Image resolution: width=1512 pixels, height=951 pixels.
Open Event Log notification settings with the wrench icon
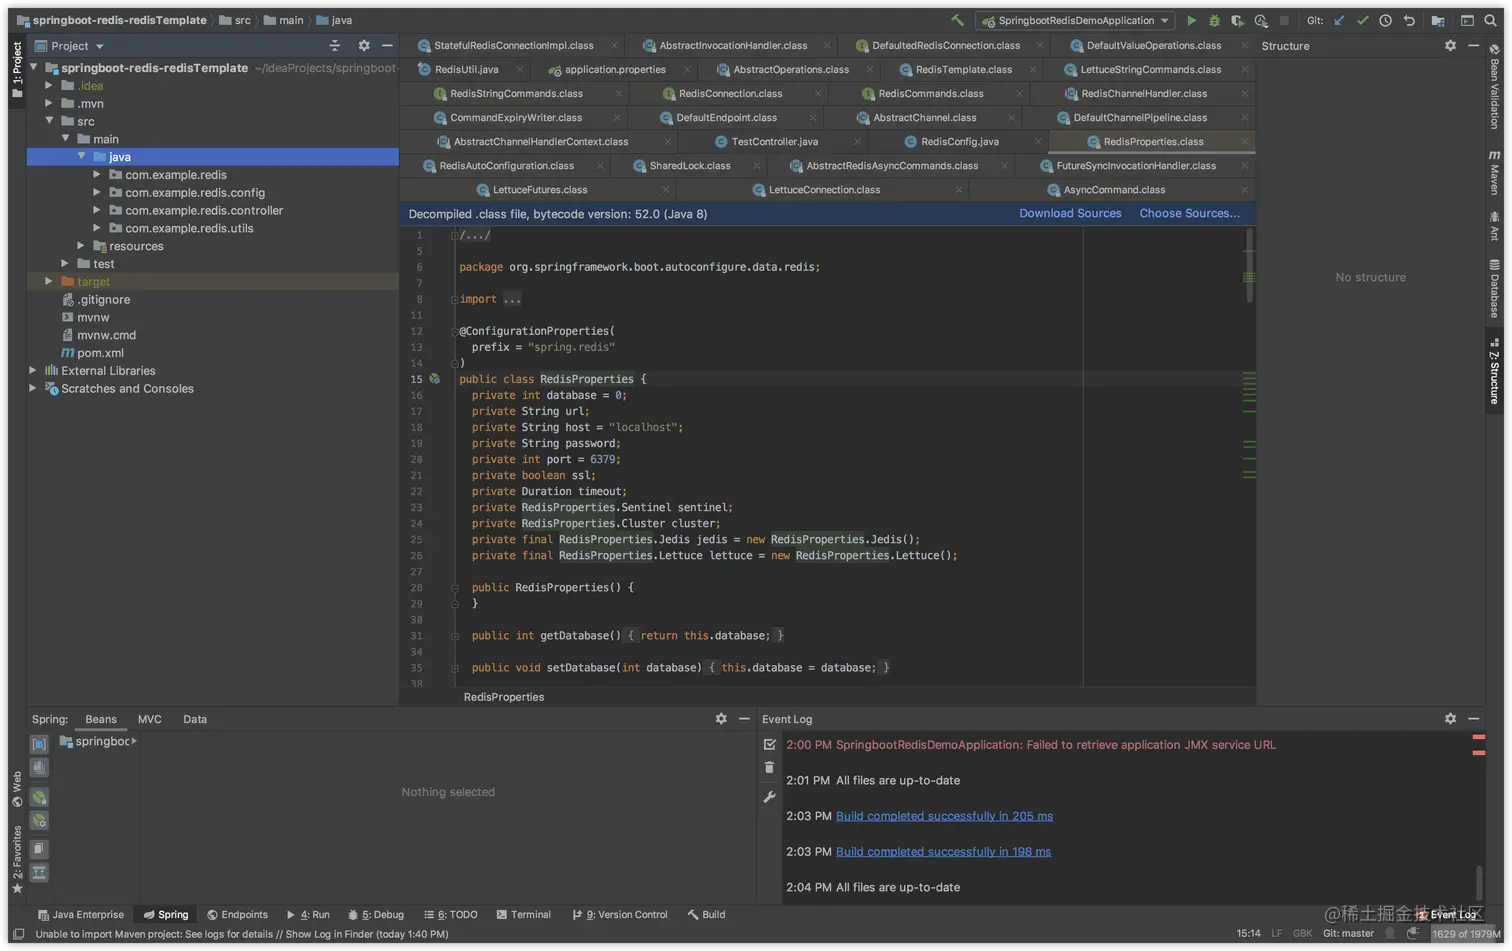pyautogui.click(x=769, y=797)
